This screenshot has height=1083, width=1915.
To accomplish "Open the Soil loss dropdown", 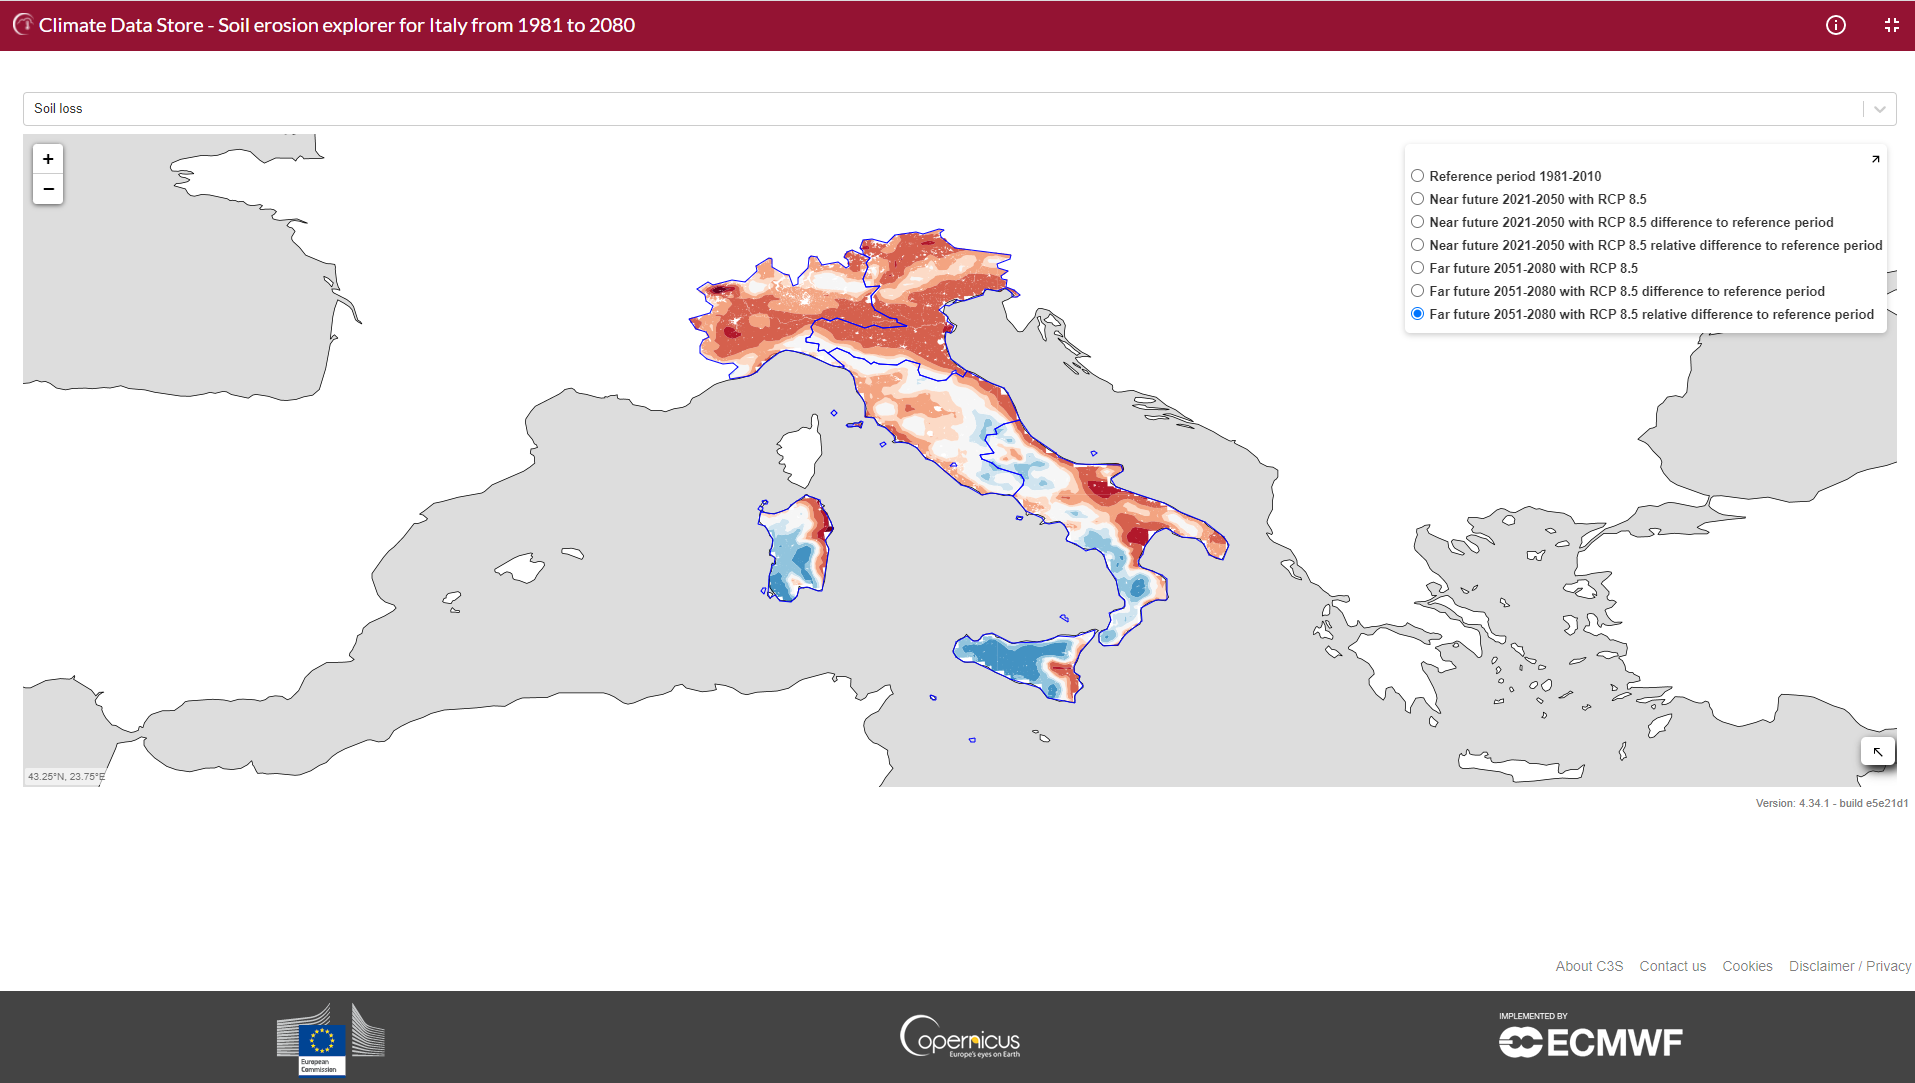I will tap(940, 109).
